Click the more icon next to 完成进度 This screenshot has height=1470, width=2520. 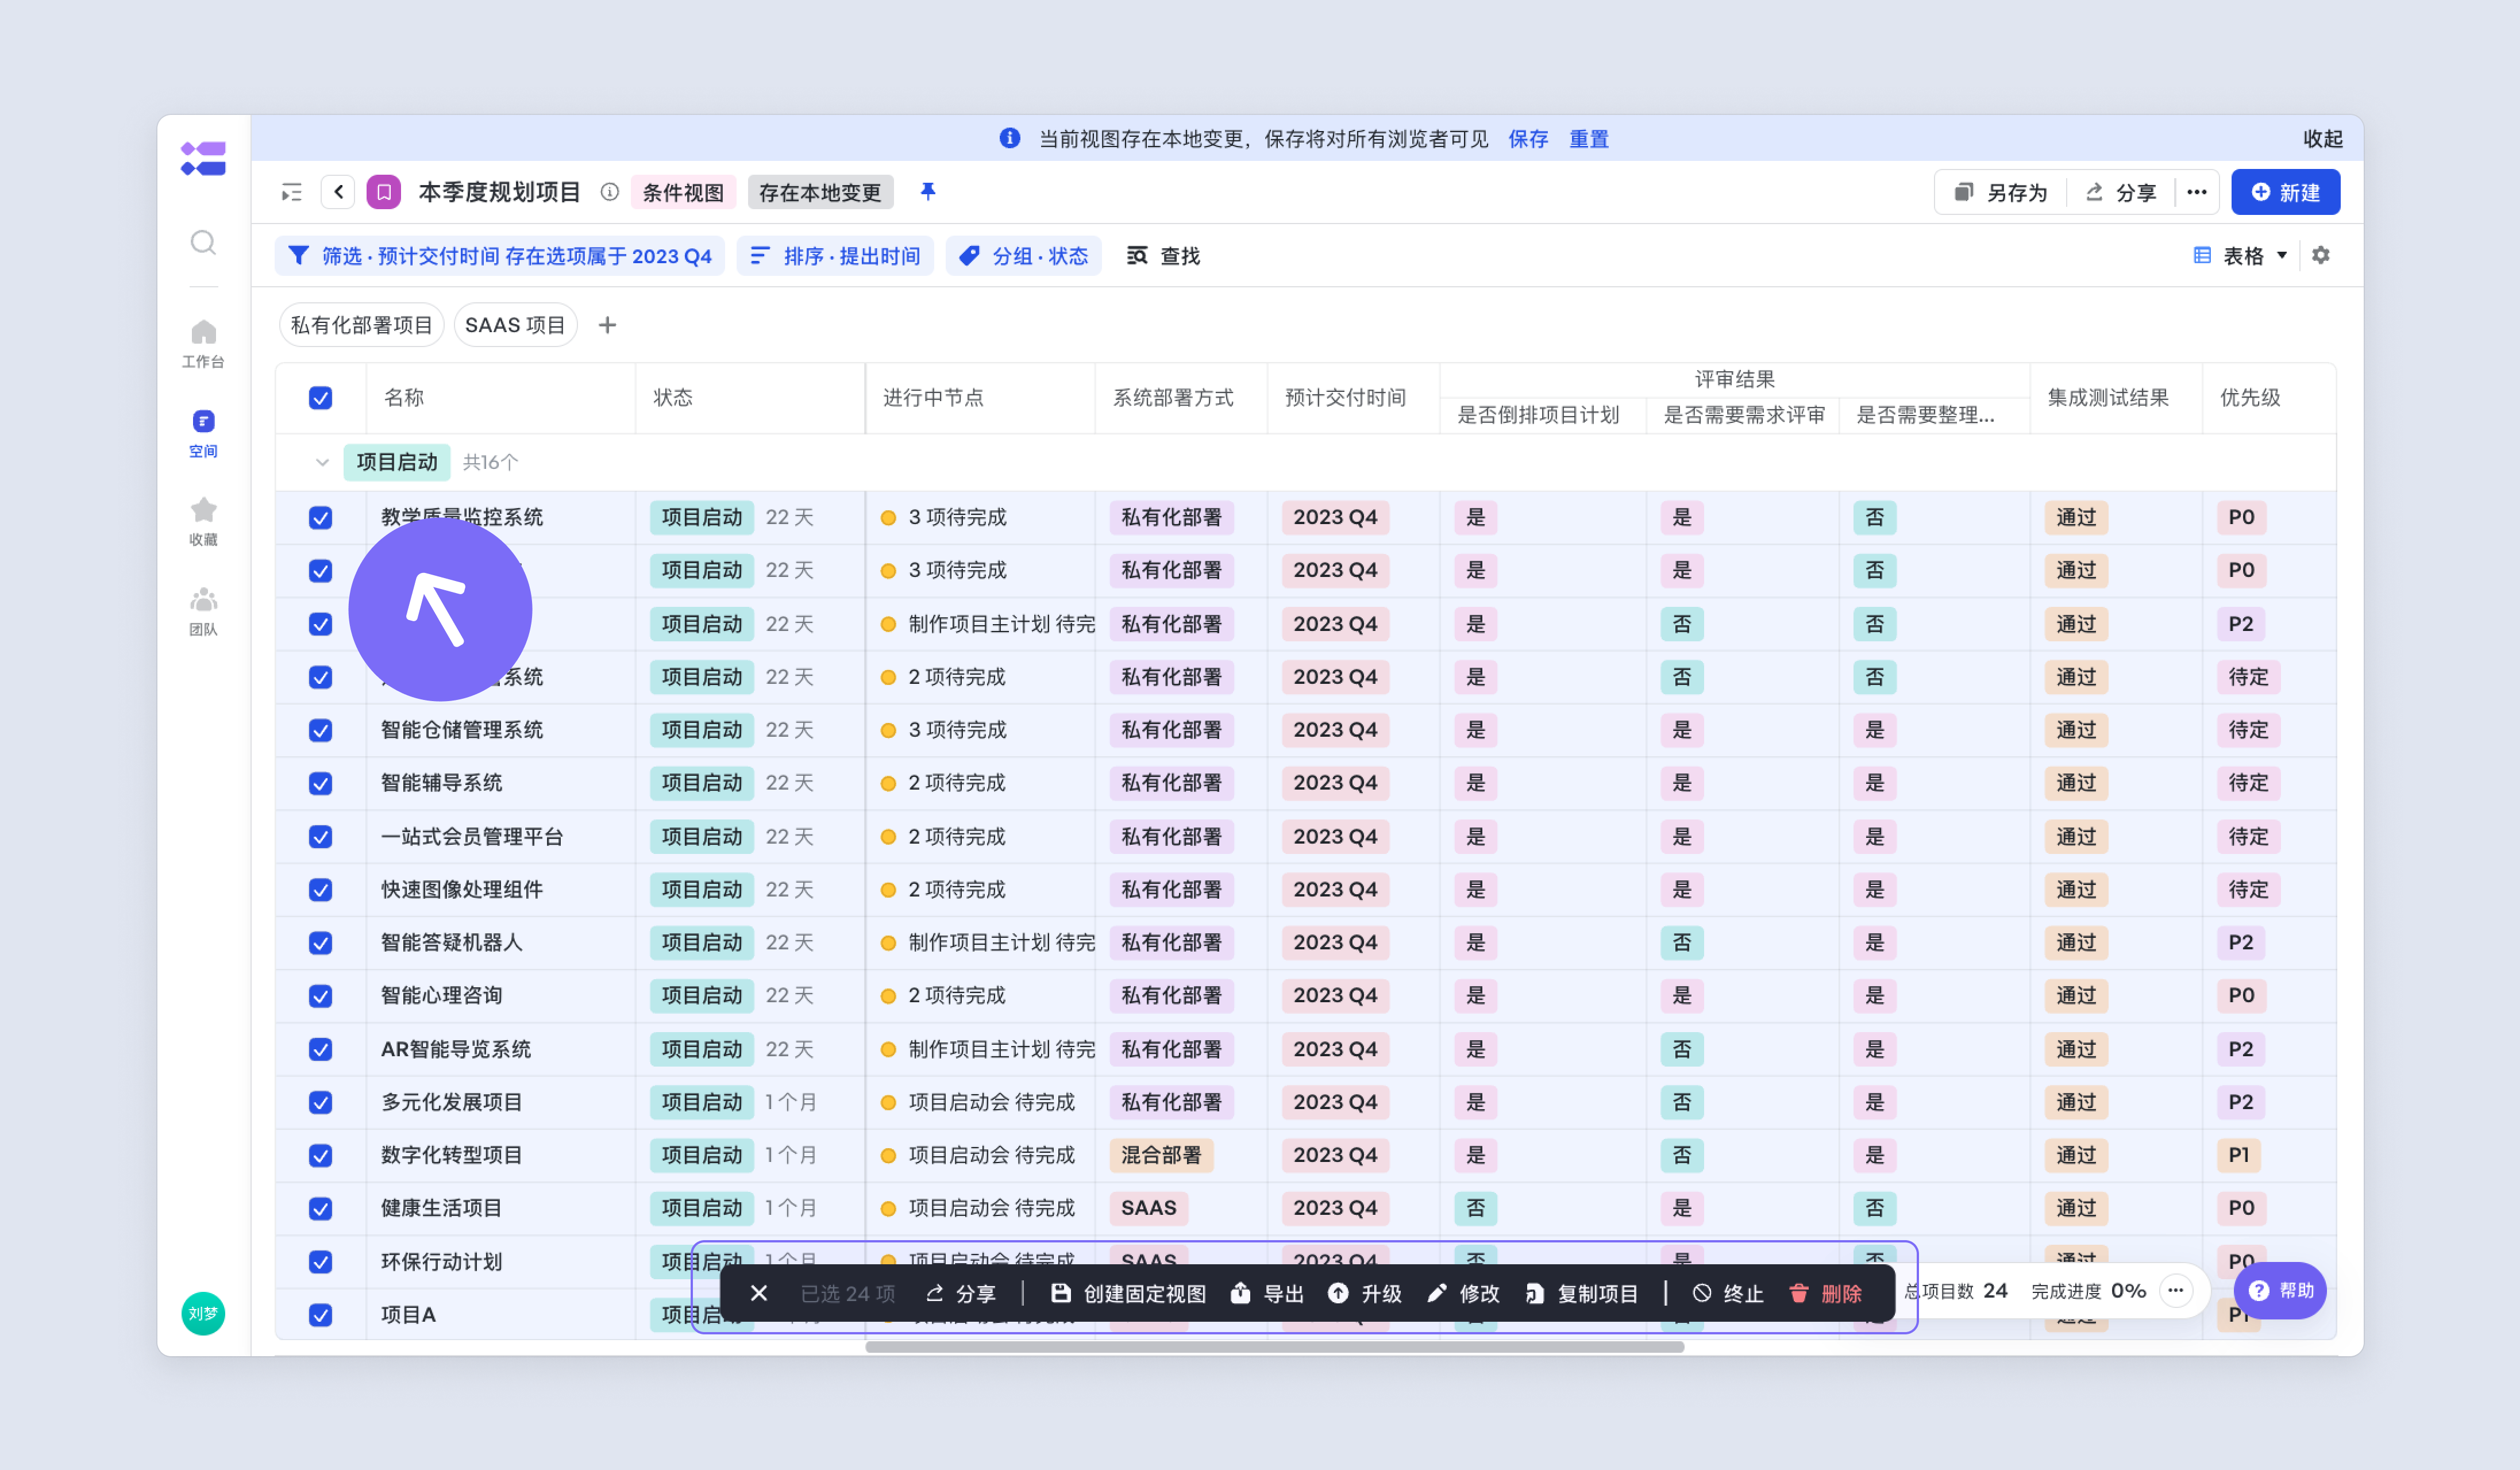click(x=2176, y=1290)
